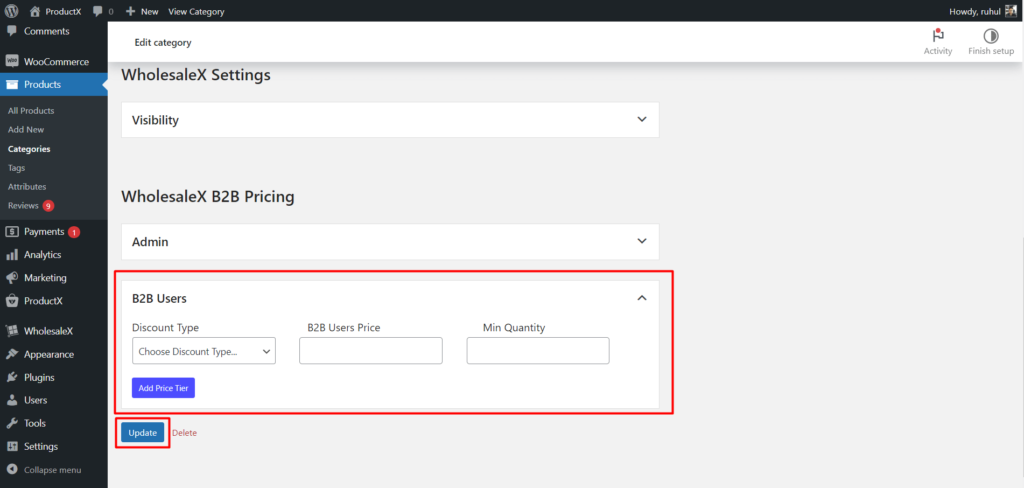Open WooCommerce menu
This screenshot has width=1024, height=488.
(54, 61)
